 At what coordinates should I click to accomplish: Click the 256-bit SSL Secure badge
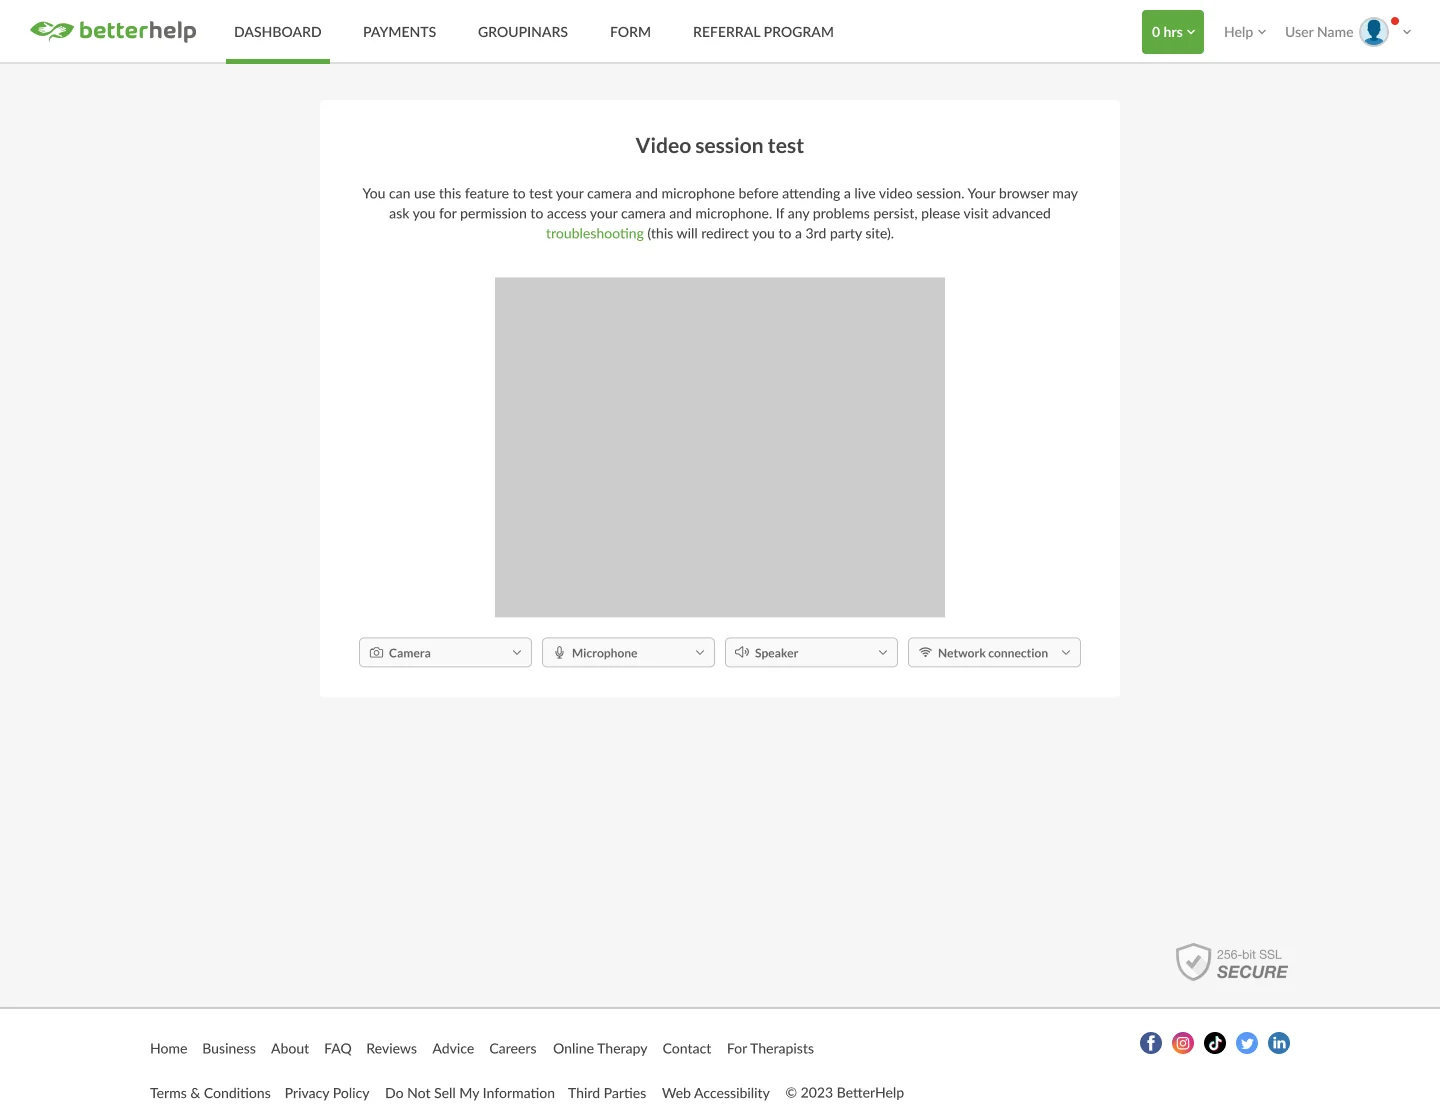coord(1232,963)
